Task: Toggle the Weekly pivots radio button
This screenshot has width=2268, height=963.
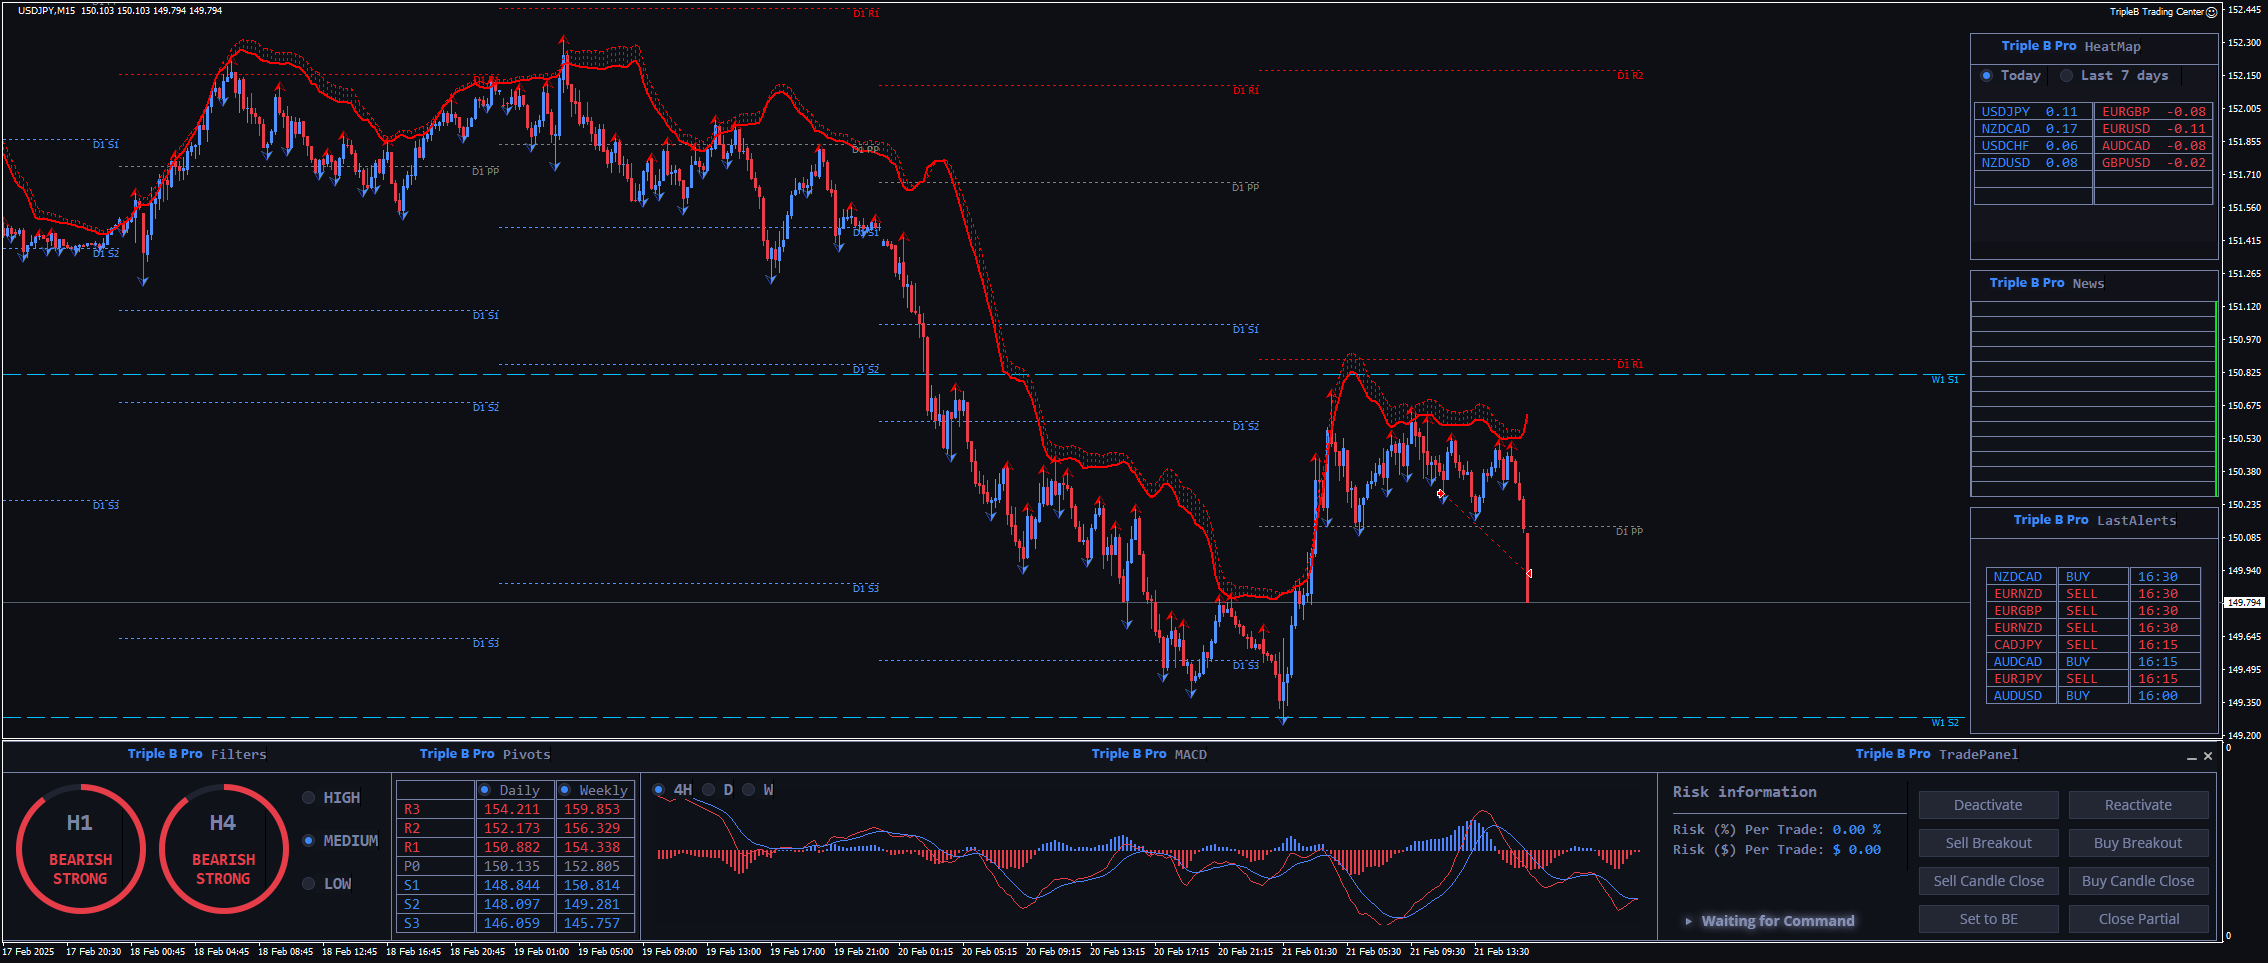Action: click(565, 790)
